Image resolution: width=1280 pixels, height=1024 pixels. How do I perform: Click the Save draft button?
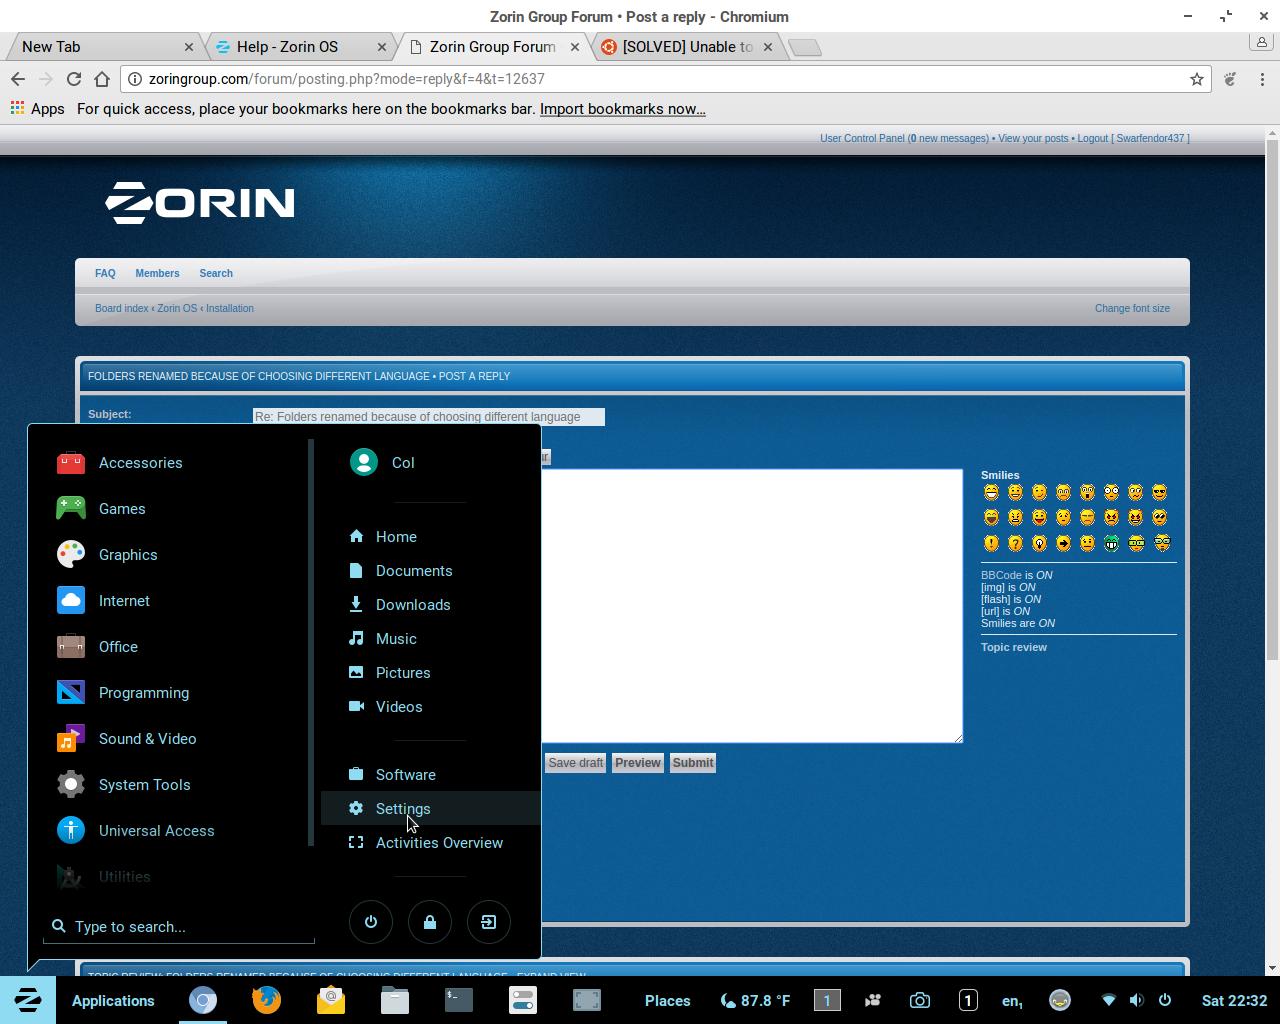[x=575, y=763]
